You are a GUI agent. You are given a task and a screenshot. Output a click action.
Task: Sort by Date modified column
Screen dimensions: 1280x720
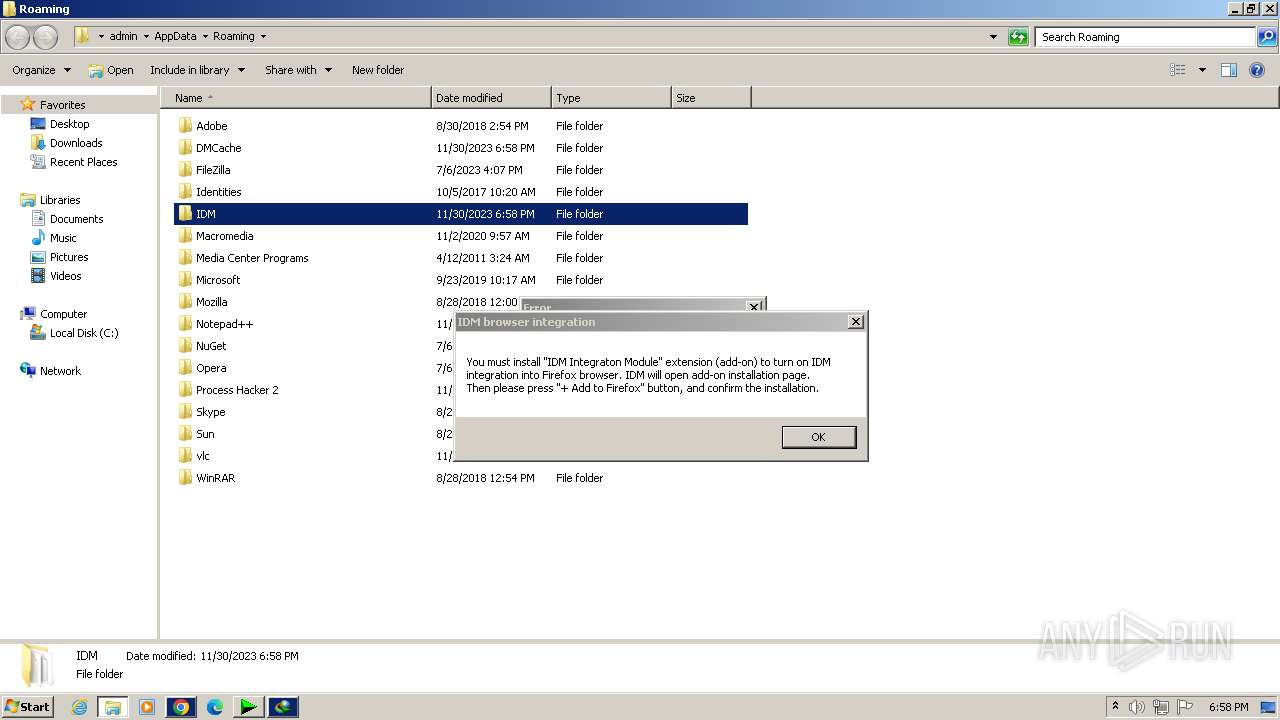(x=491, y=98)
